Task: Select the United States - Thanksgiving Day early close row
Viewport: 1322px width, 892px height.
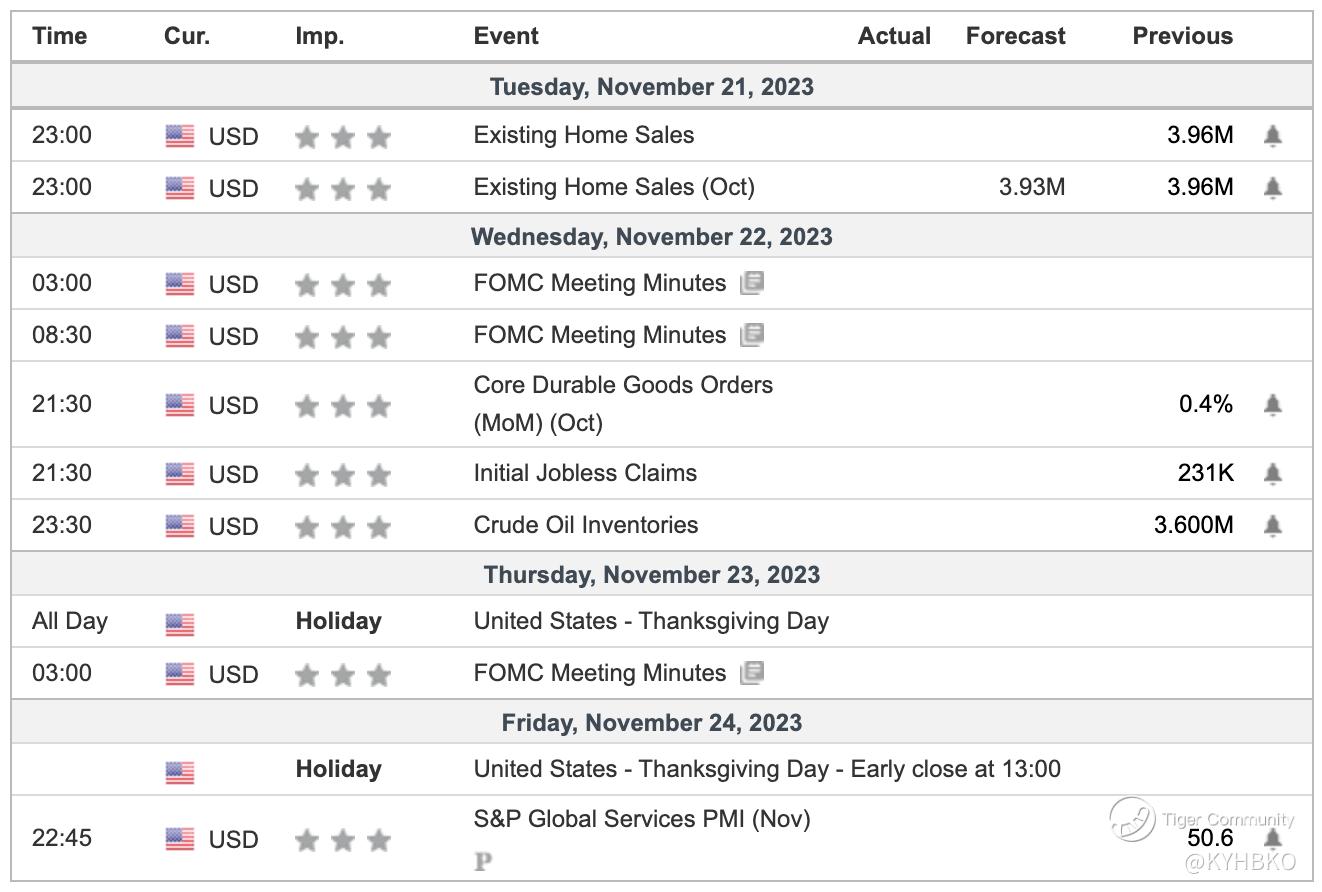Action: pyautogui.click(x=767, y=769)
